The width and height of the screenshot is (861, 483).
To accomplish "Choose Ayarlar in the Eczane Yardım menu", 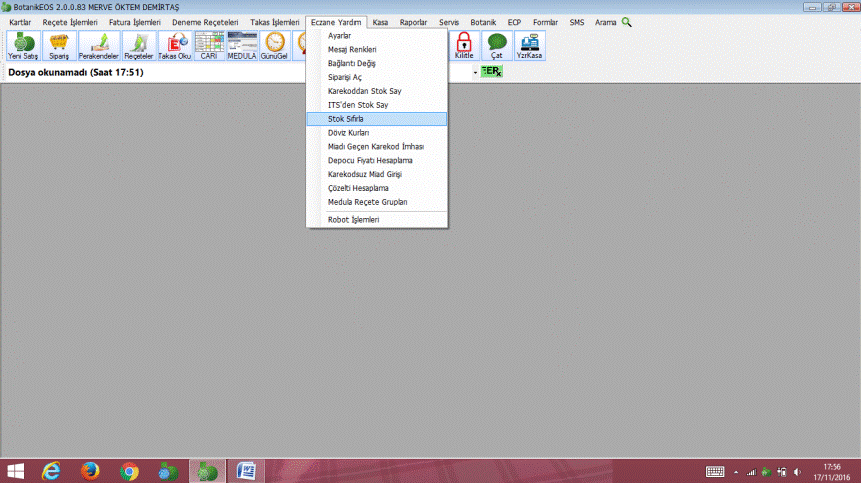I will (339, 35).
